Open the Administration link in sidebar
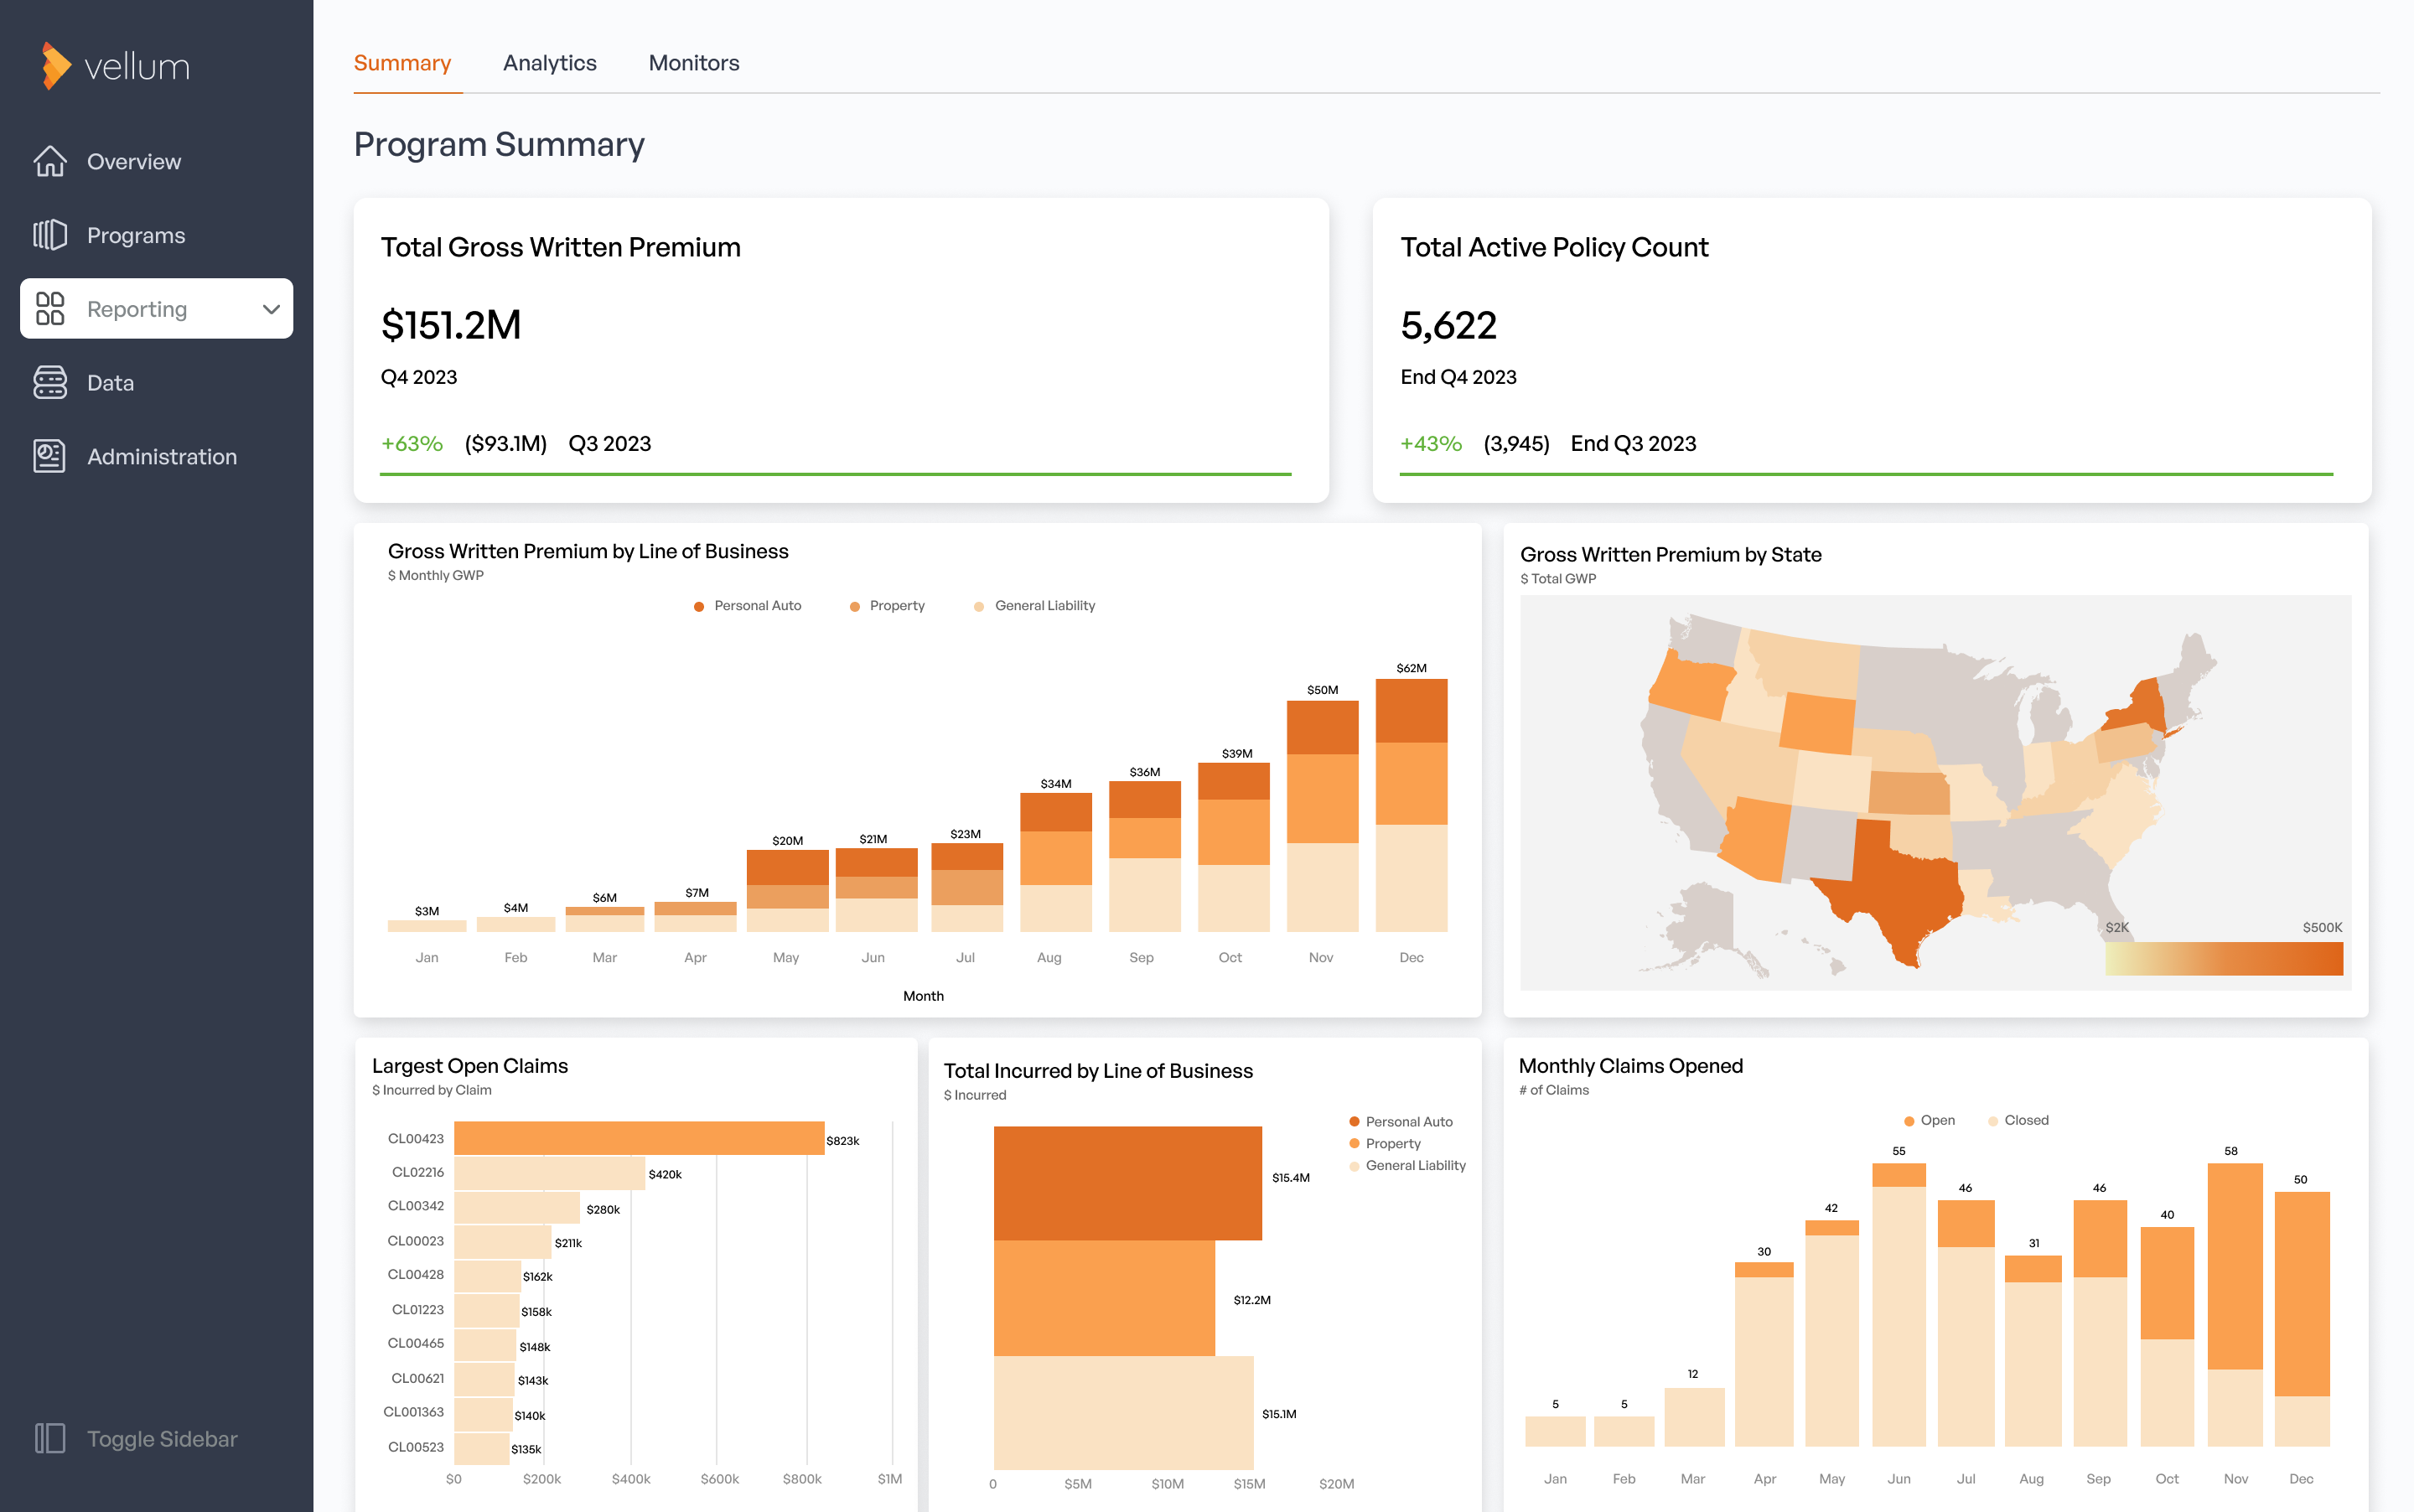The image size is (2414, 1512). click(162, 456)
